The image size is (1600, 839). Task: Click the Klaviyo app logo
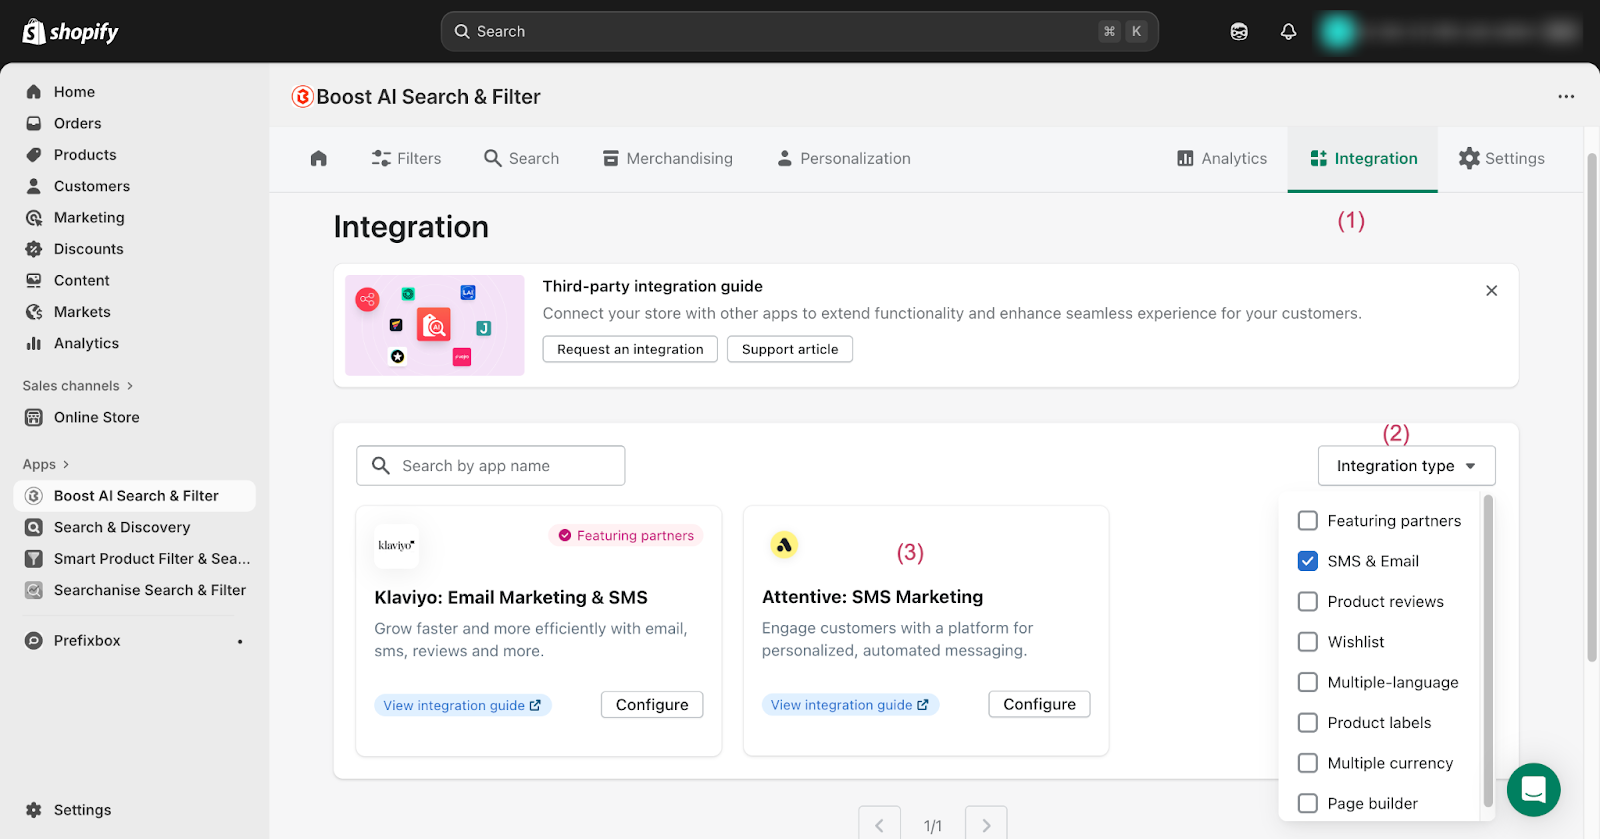coord(396,546)
